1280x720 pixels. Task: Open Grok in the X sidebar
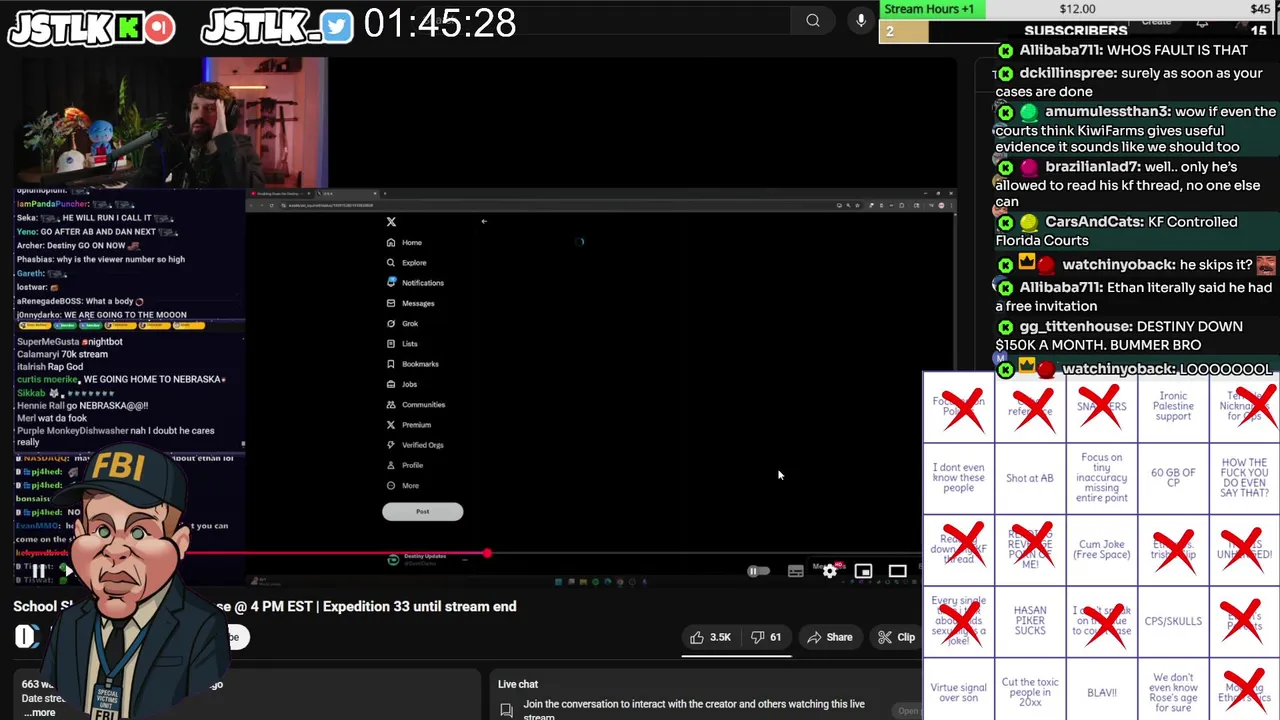402,324
